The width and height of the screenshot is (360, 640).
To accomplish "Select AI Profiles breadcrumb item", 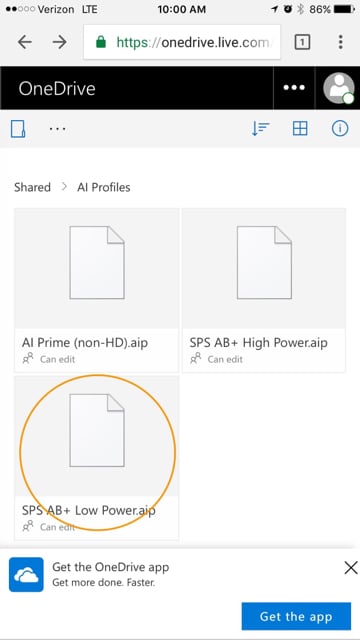I will pyautogui.click(x=104, y=187).
